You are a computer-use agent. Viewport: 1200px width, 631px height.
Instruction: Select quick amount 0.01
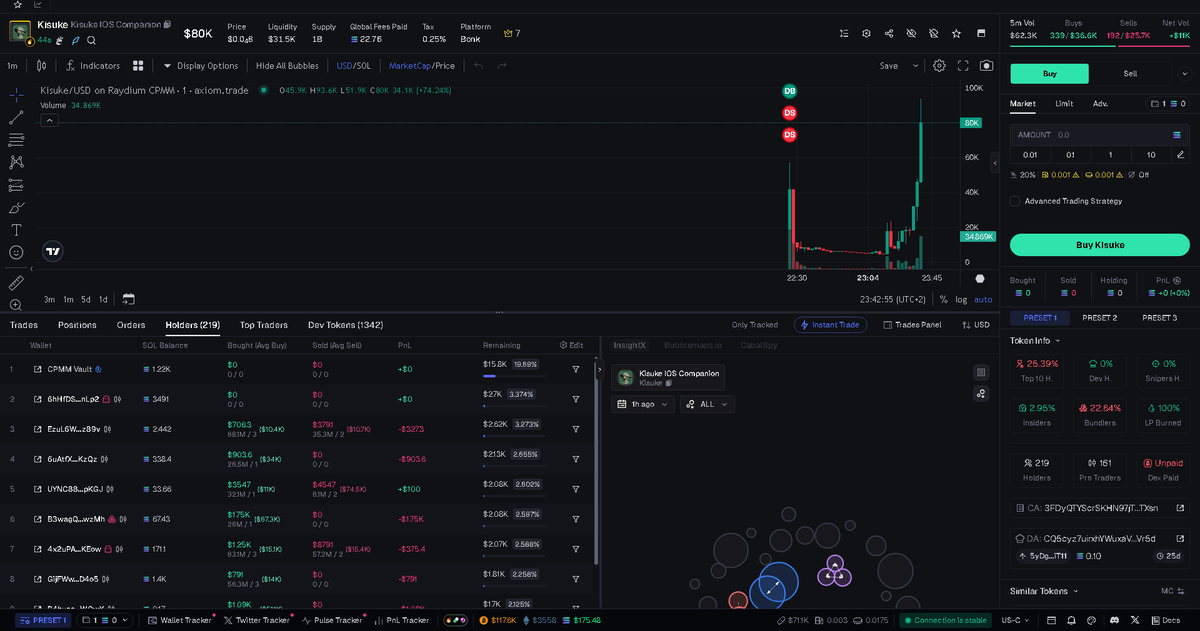1030,154
